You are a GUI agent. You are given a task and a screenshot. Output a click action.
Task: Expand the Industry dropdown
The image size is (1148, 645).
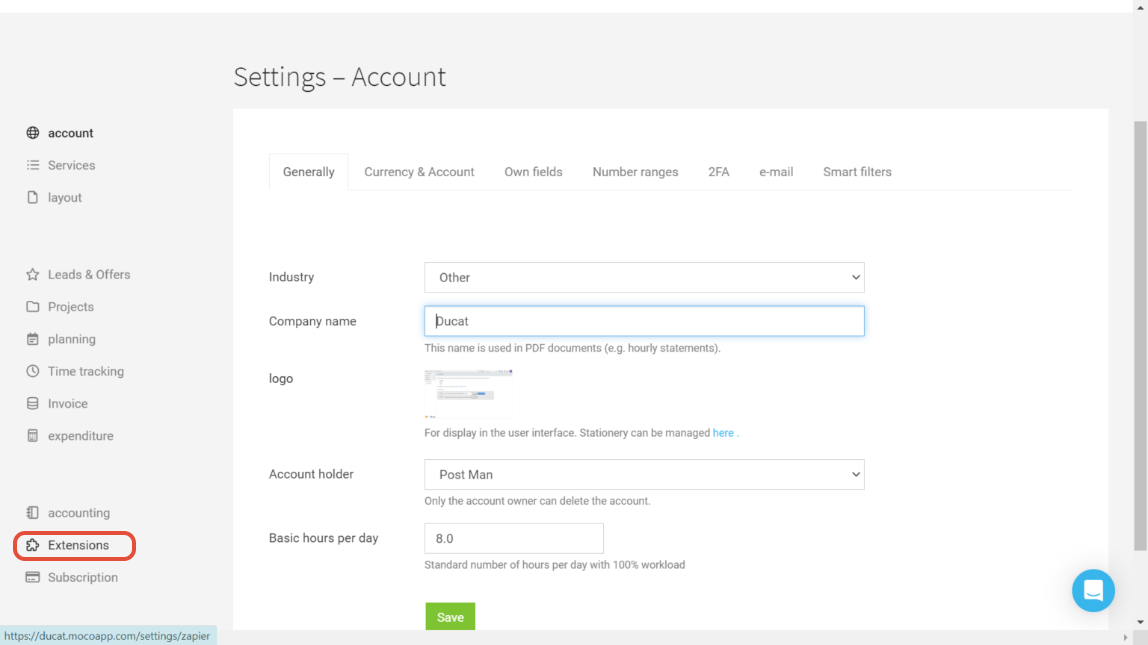point(644,278)
